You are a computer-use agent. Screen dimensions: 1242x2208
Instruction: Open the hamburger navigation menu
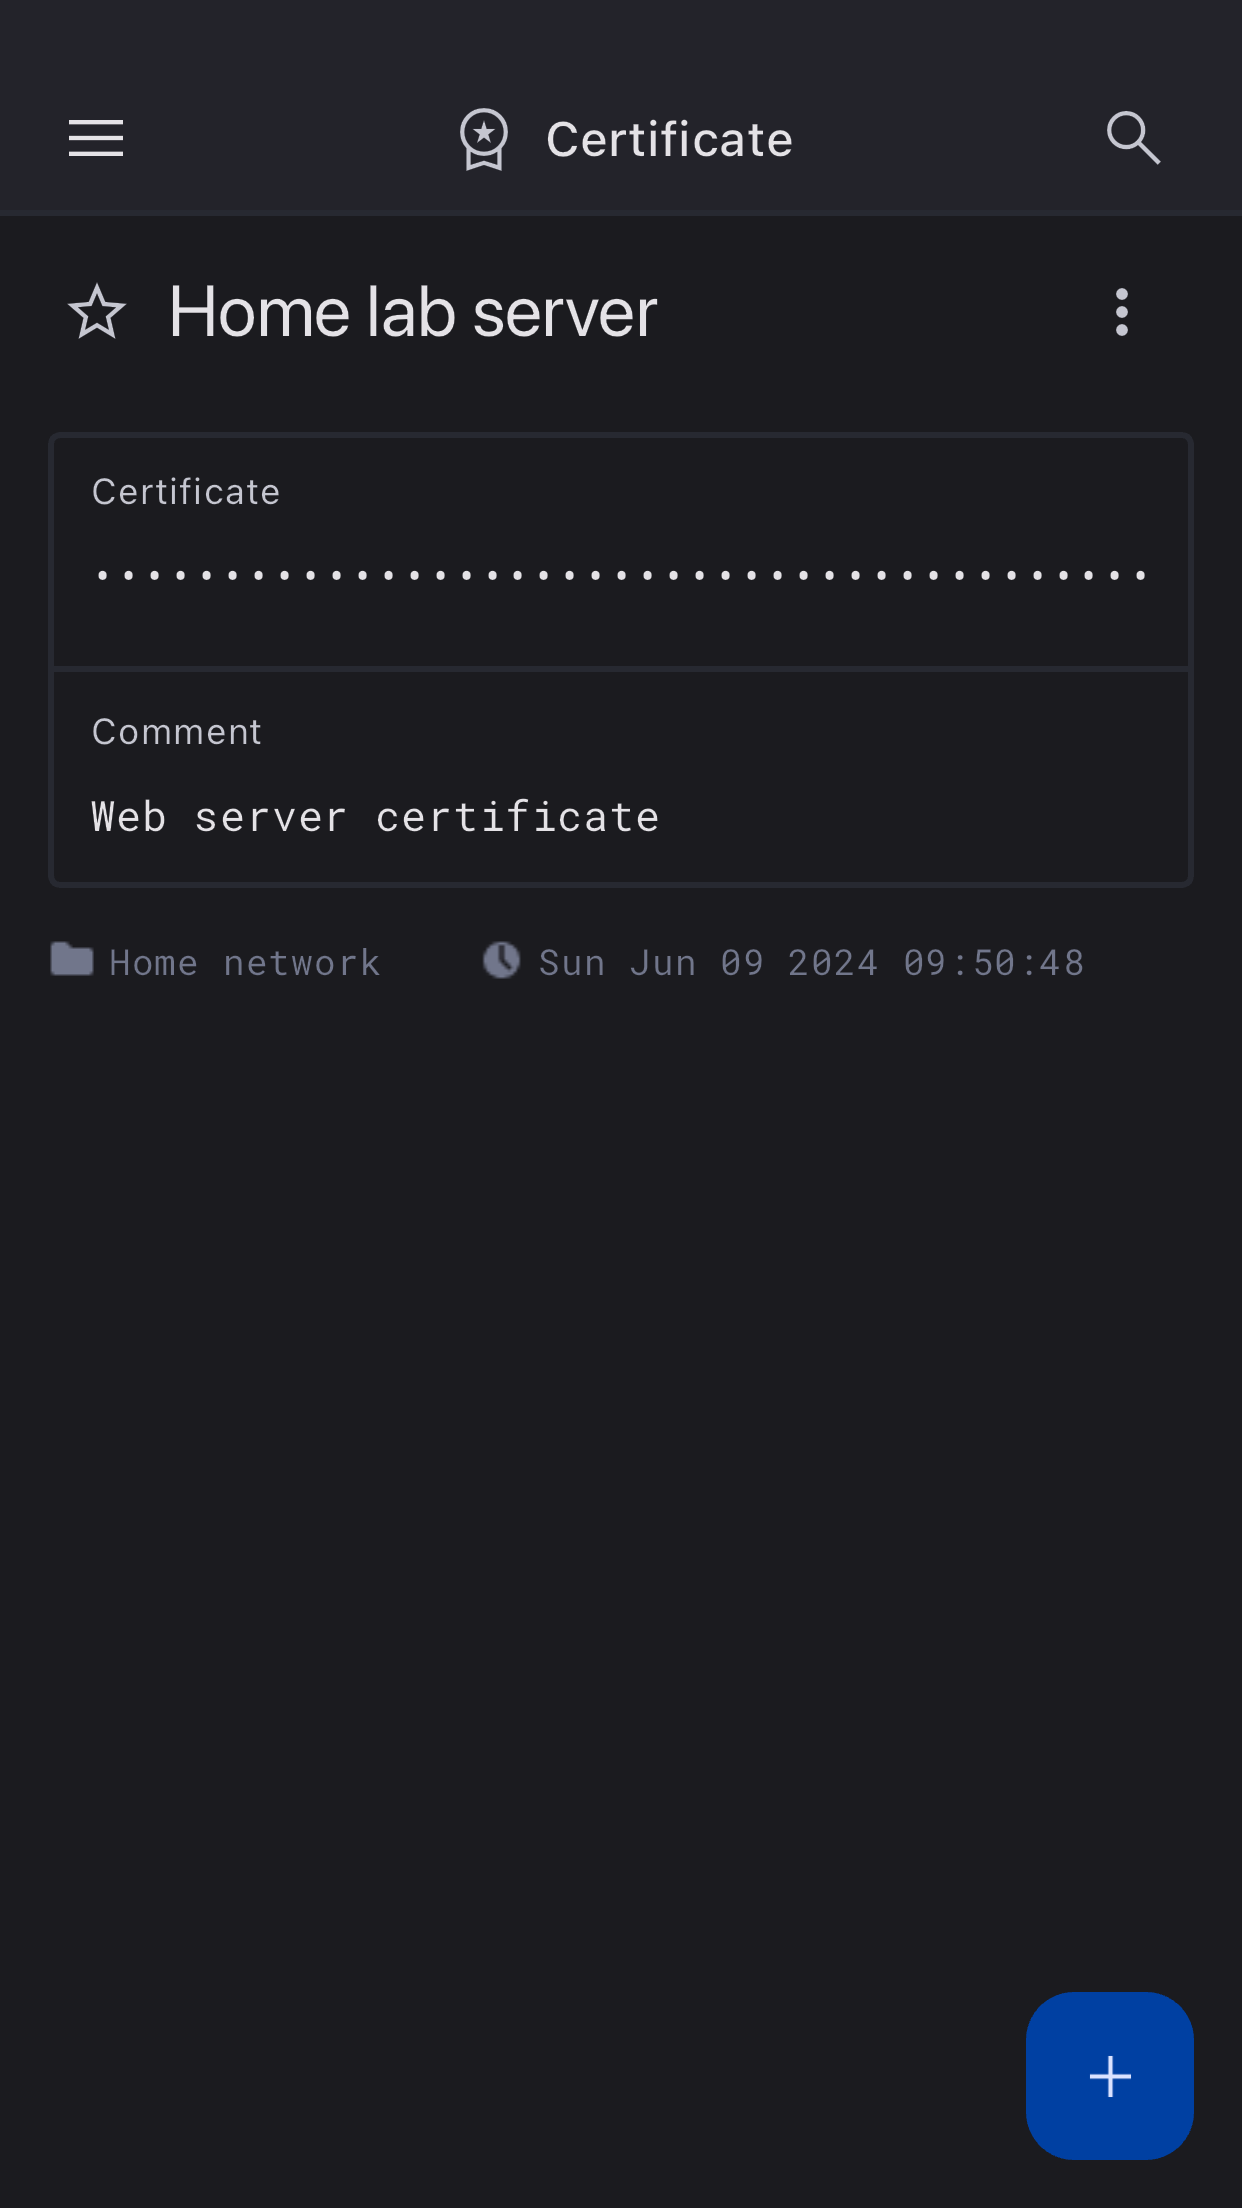[96, 138]
